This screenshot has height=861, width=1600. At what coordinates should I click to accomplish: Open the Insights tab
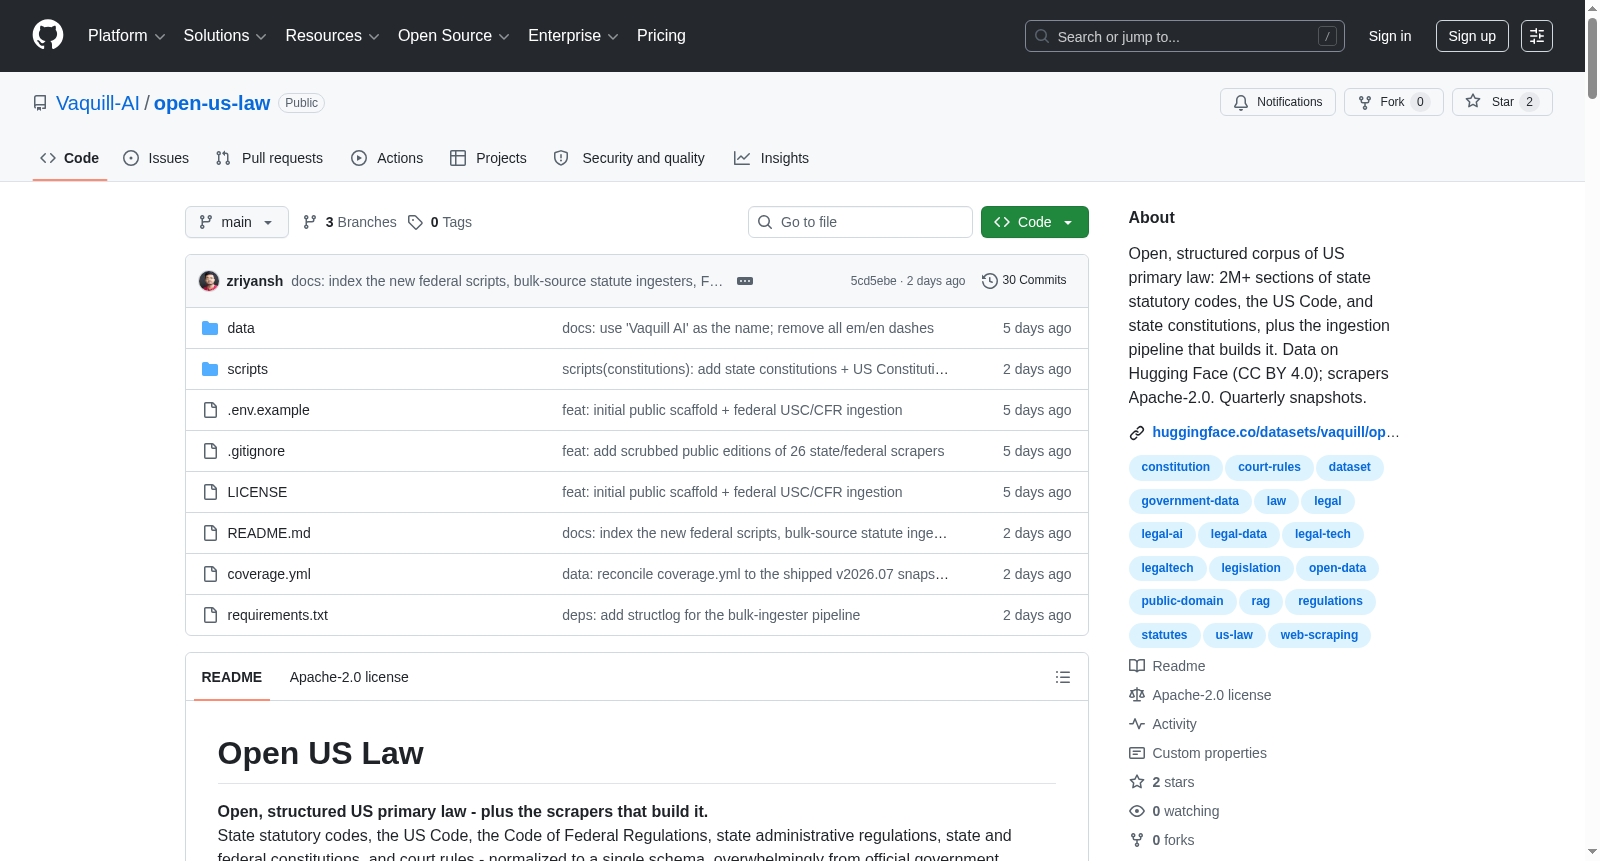[x=771, y=158]
